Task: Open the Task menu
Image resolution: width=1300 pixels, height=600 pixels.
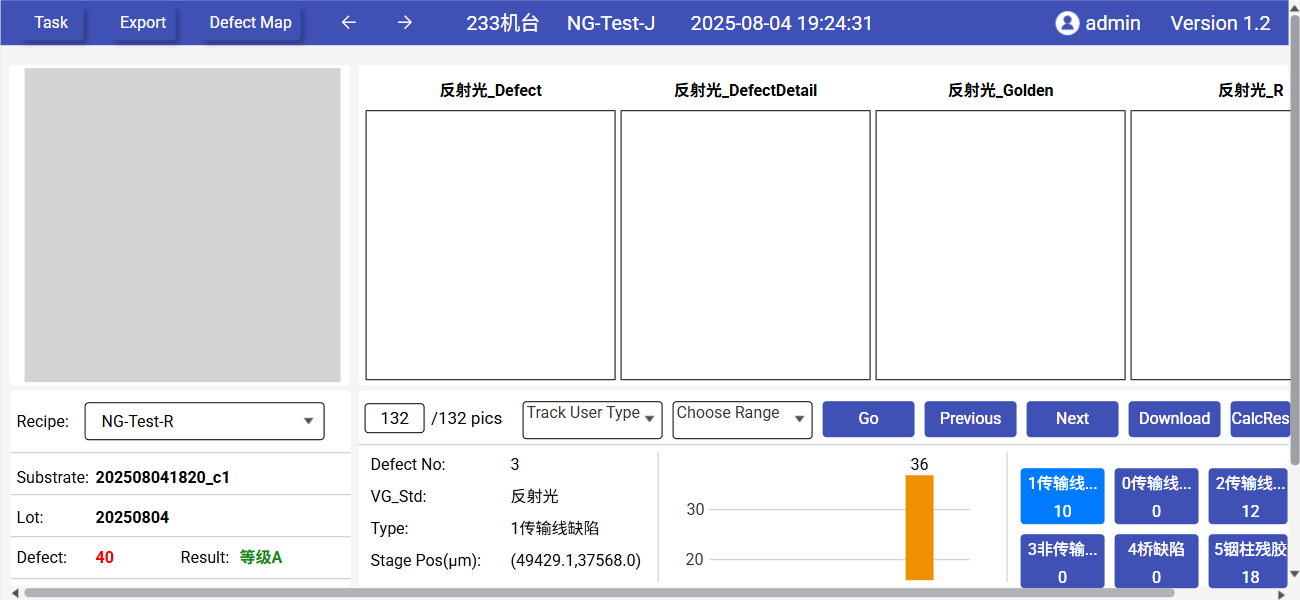Action: [x=51, y=23]
